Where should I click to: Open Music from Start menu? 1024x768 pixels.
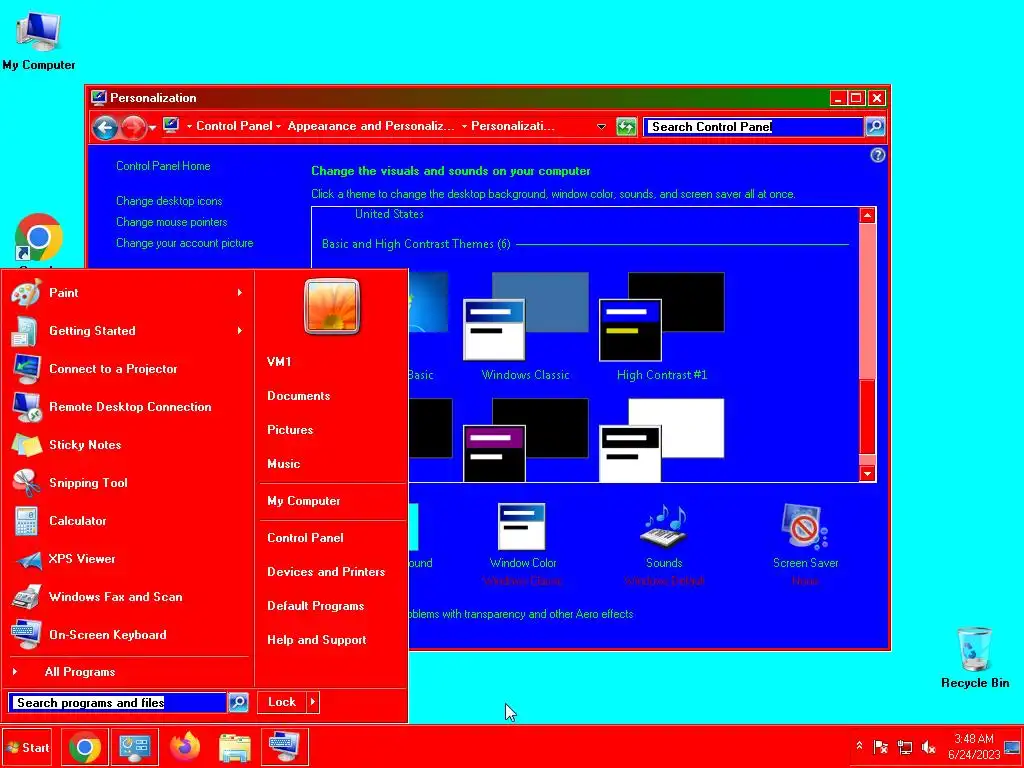pos(283,464)
